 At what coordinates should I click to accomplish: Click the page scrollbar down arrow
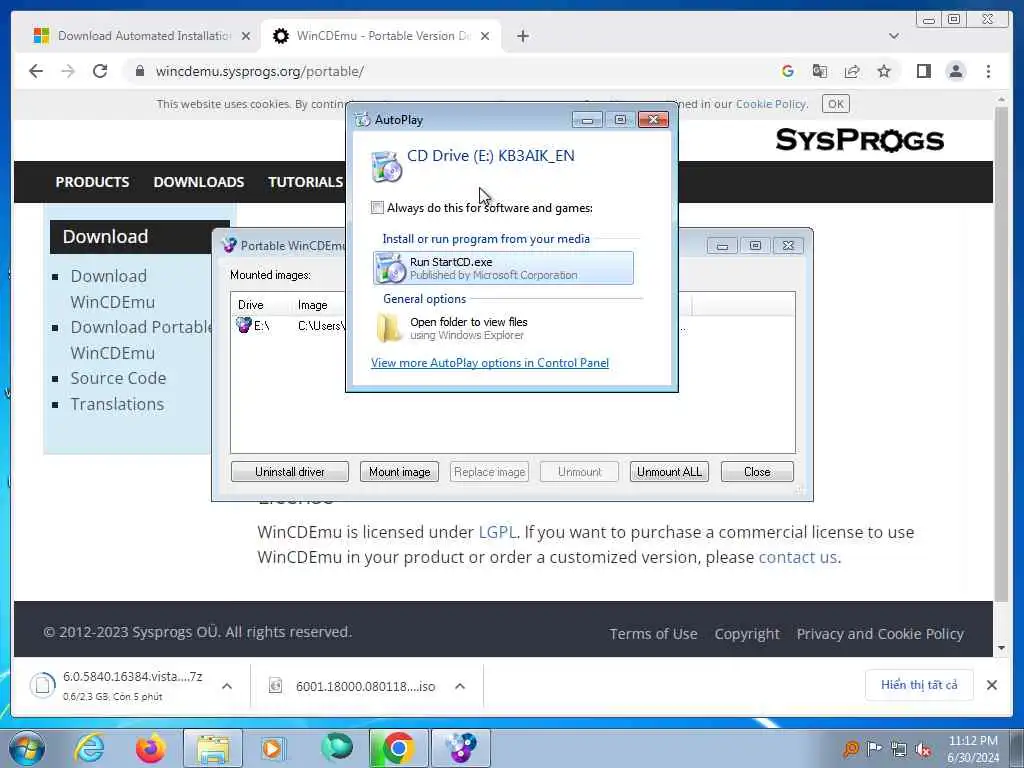click(x=1002, y=648)
